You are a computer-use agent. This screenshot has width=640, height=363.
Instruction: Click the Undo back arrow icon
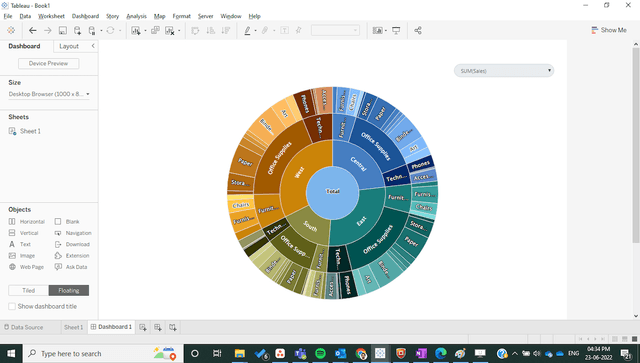pyautogui.click(x=33, y=31)
